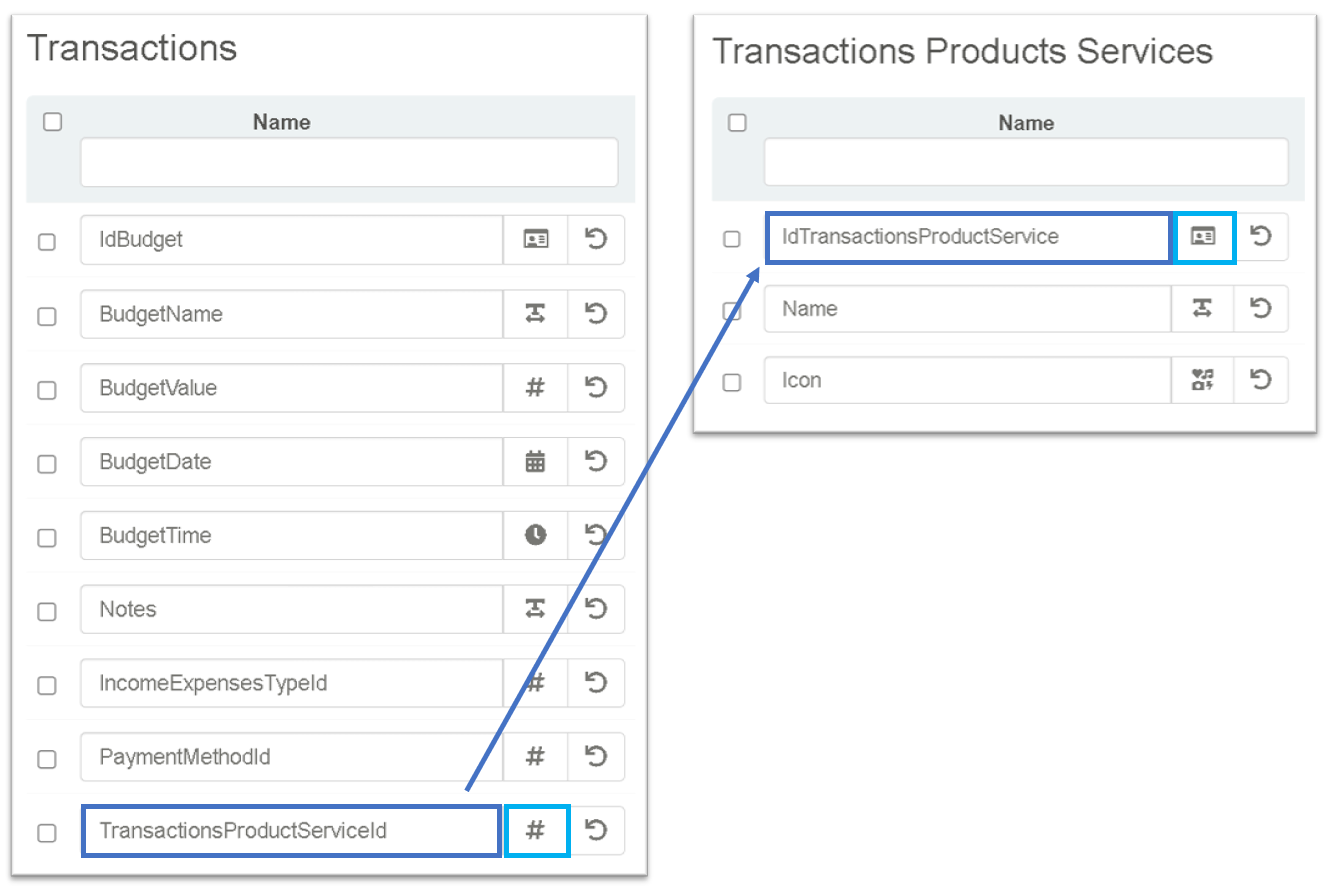Click the undo icon beside the Name row

pos(1261,308)
